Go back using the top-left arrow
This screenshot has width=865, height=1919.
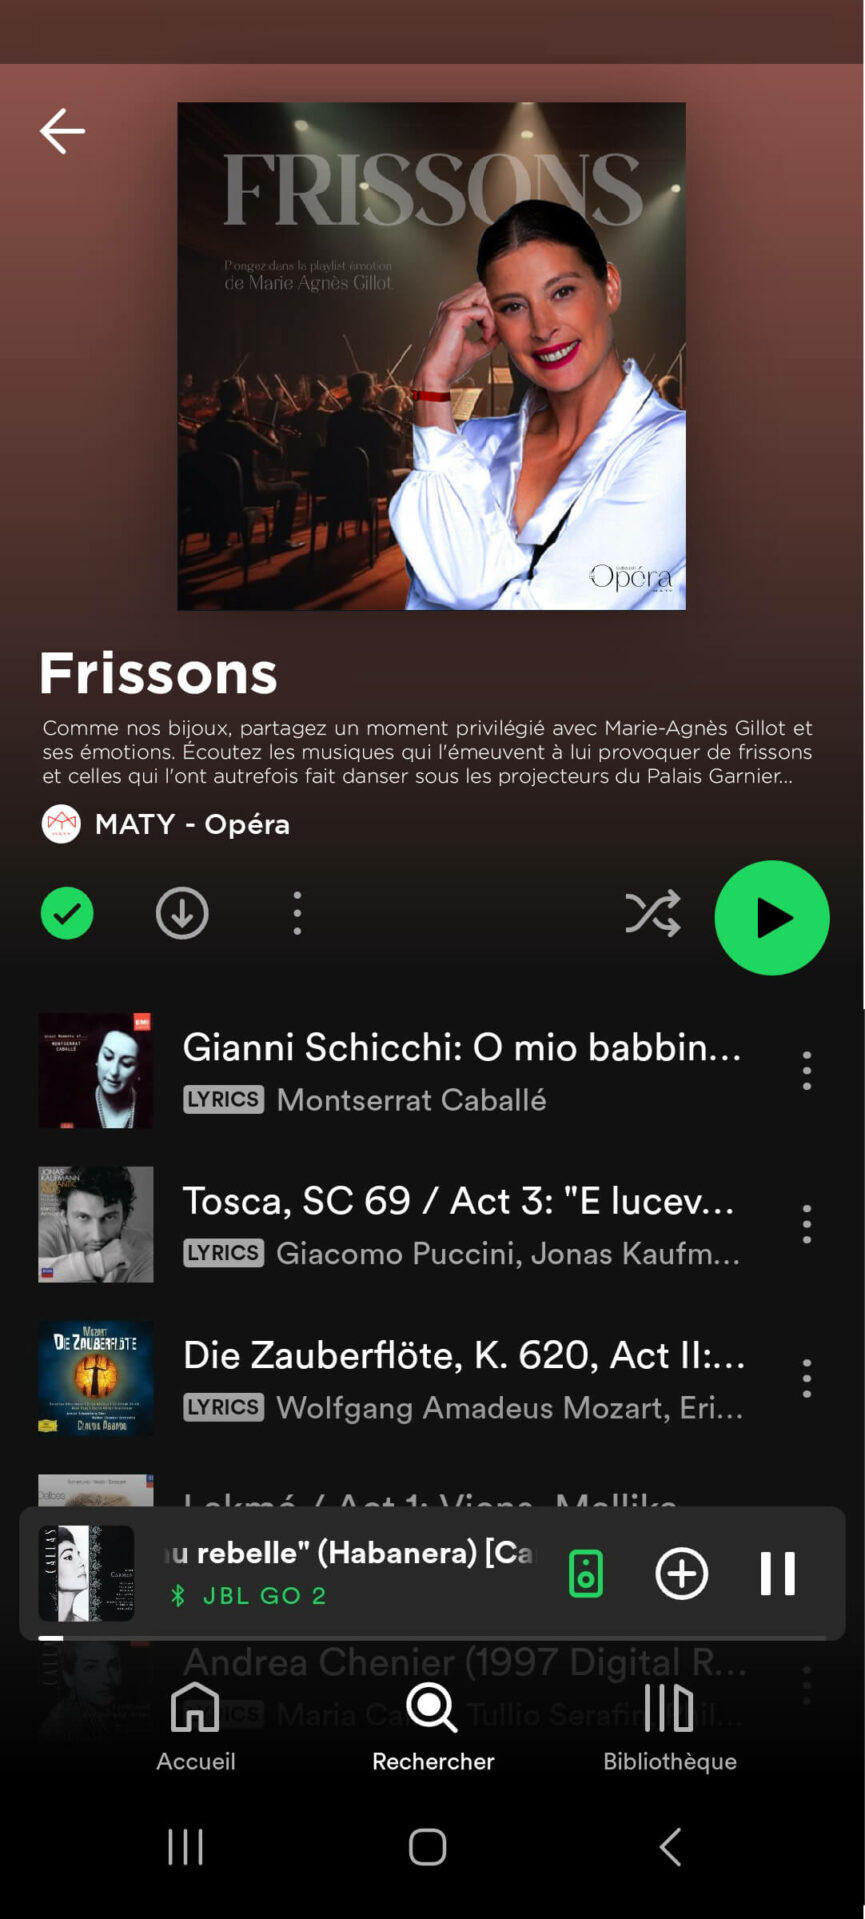point(62,131)
